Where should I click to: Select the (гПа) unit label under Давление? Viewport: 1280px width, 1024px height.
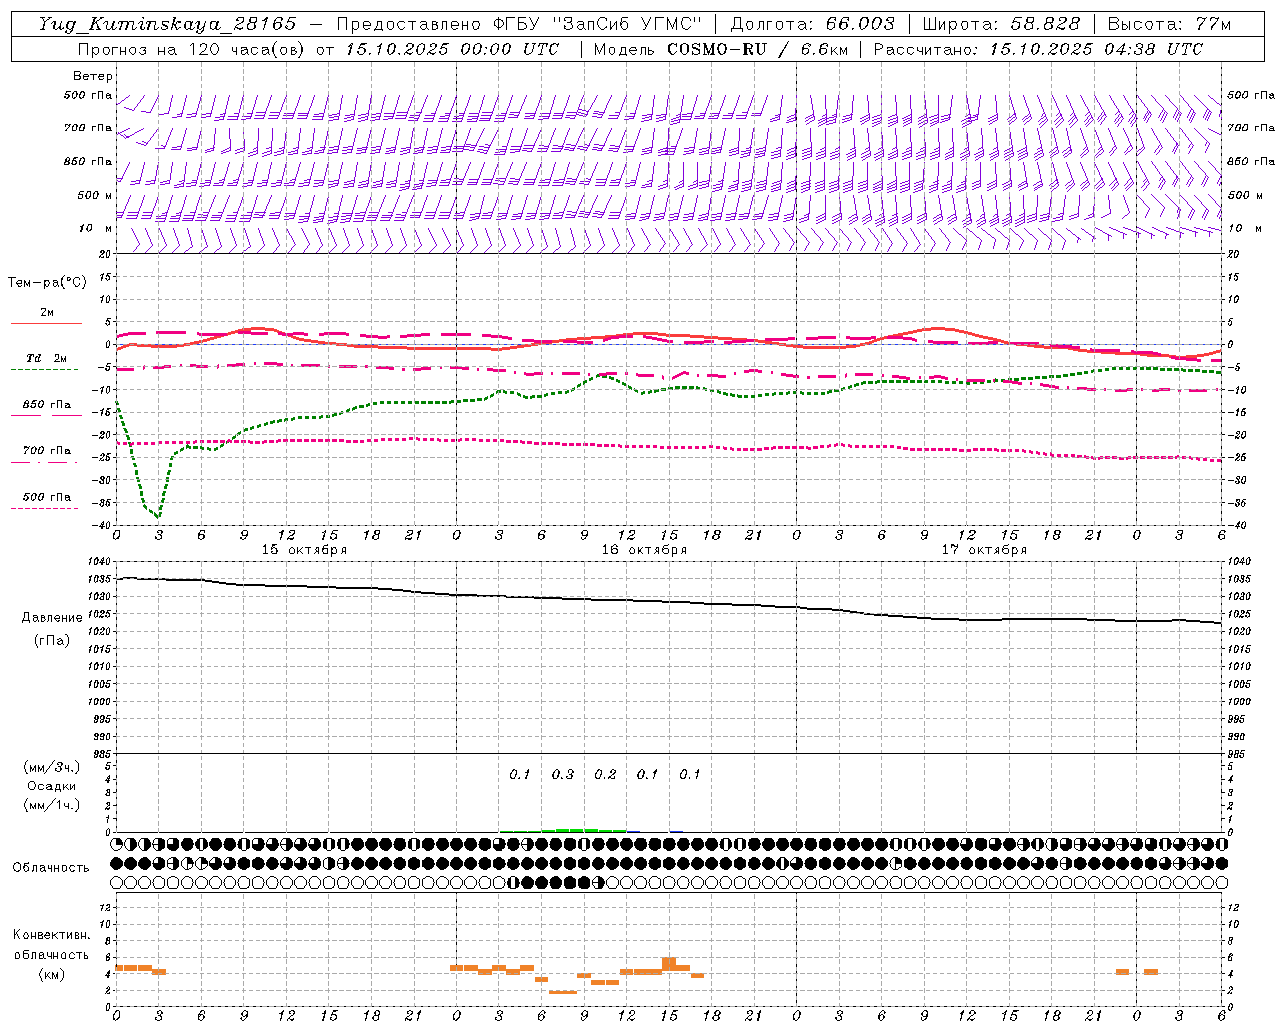(x=52, y=641)
